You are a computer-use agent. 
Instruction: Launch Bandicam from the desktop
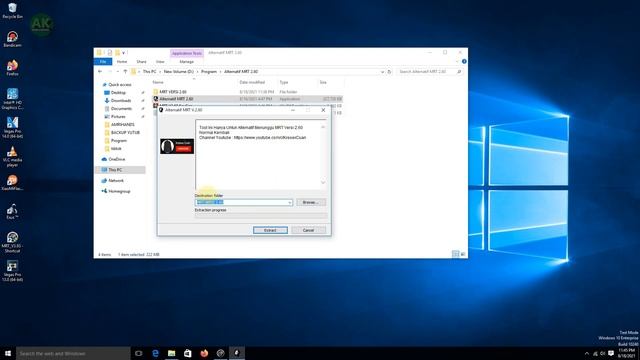[x=12, y=39]
